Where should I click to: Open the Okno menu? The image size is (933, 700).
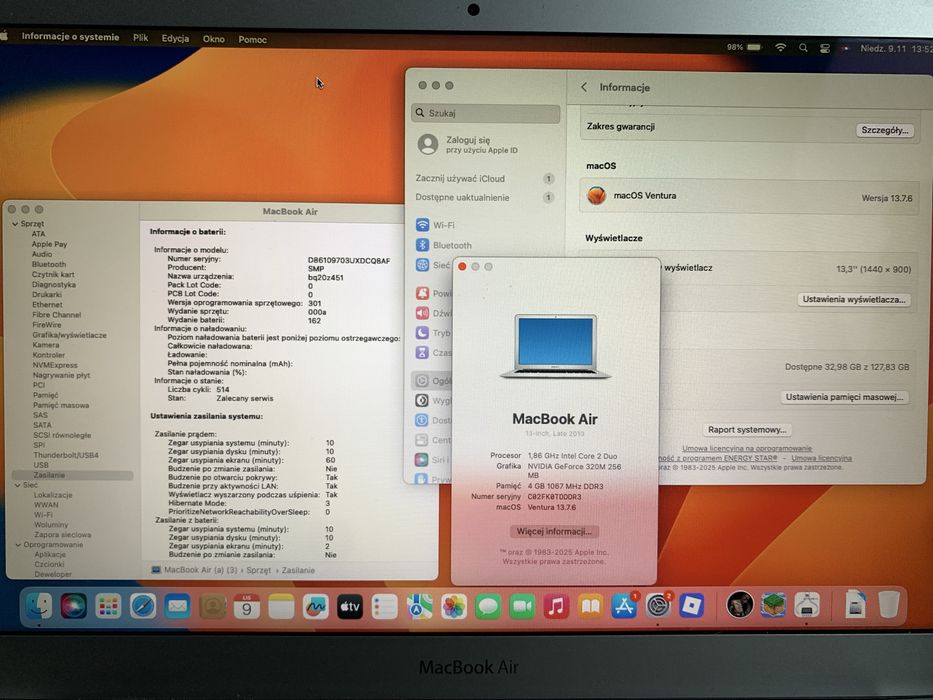click(x=214, y=39)
